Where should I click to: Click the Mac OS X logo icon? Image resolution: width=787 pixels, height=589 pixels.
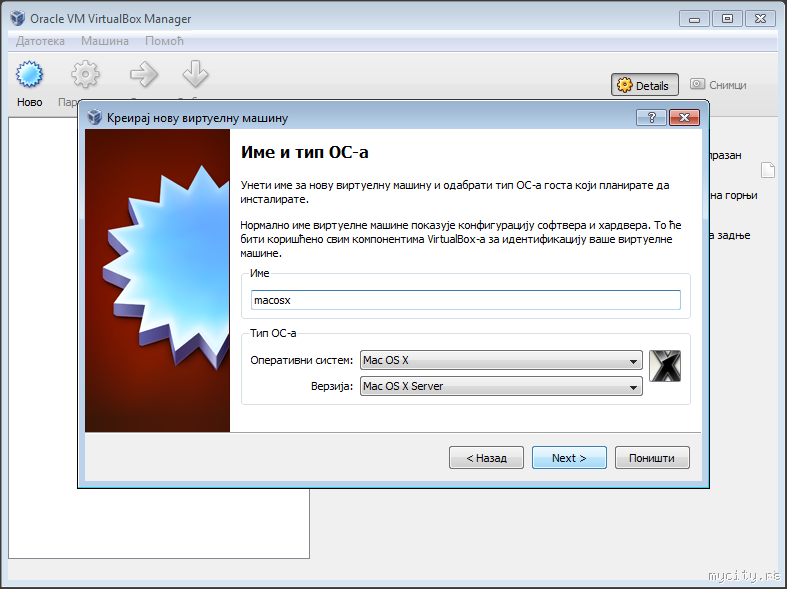pyautogui.click(x=665, y=366)
